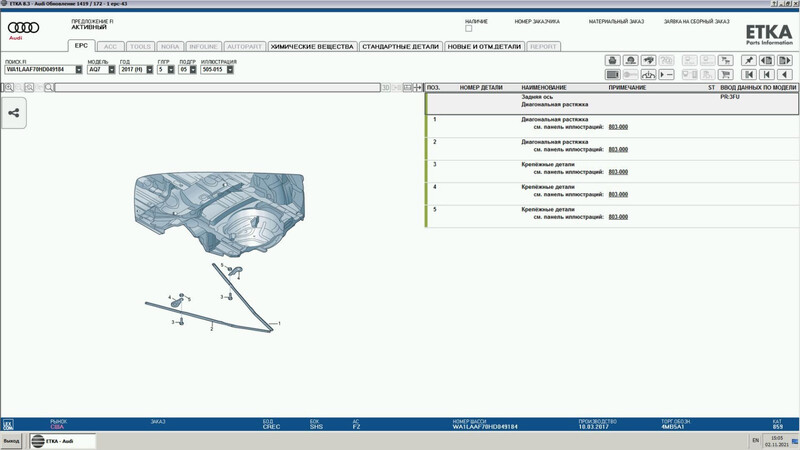Toggle the Наличие checkbox
The image size is (800, 450).
(x=468, y=29)
